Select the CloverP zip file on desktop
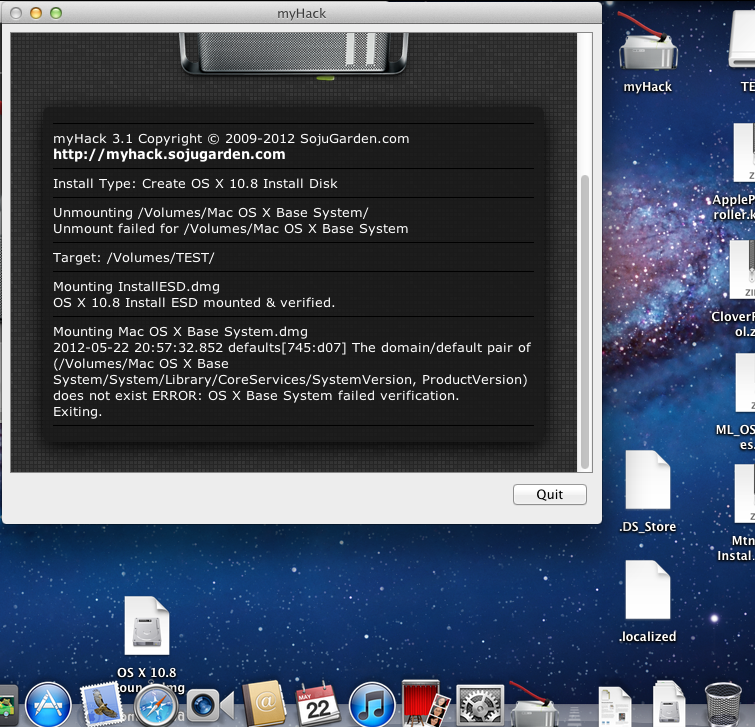 point(744,270)
